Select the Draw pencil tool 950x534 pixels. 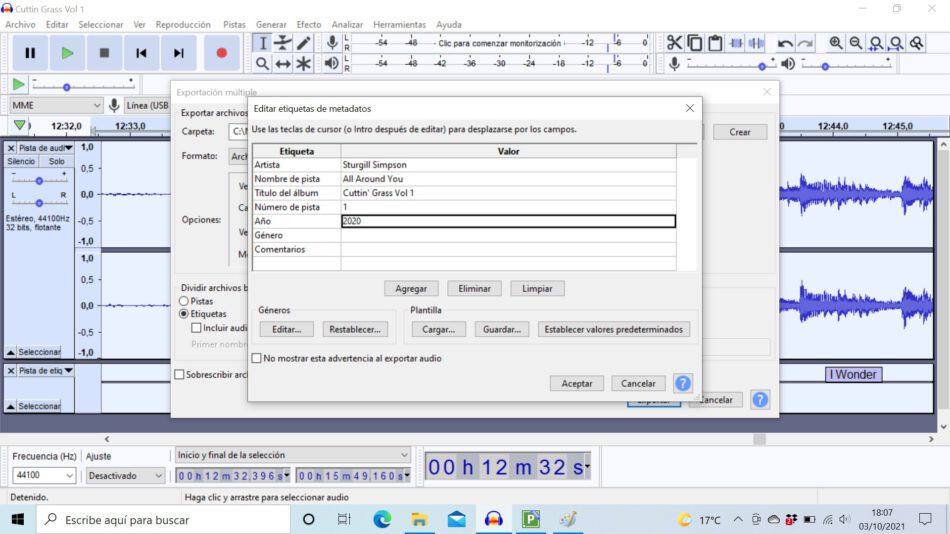click(x=304, y=43)
